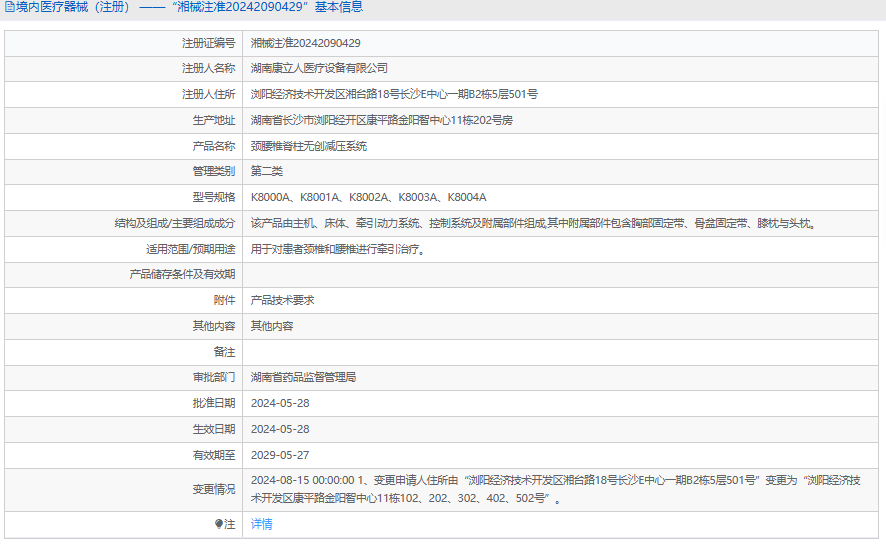This screenshot has height=546, width=886.
Task: Select registrant address ending B2栋5层501号
Action: pyautogui.click(x=394, y=94)
